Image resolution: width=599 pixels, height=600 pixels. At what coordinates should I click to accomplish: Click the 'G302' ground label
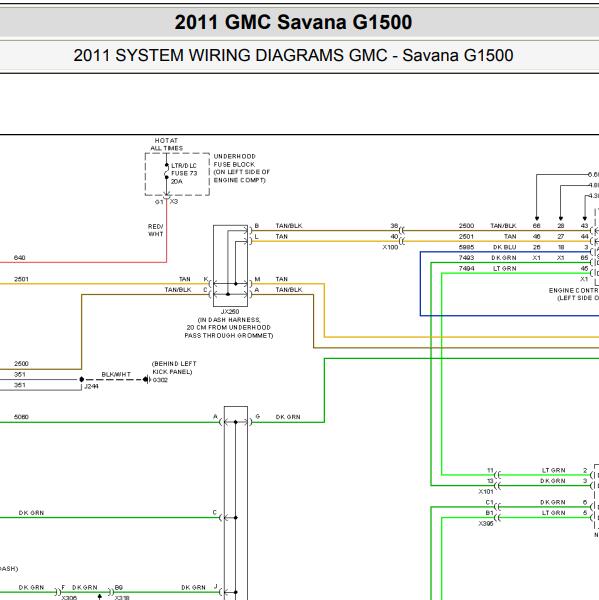point(160,380)
